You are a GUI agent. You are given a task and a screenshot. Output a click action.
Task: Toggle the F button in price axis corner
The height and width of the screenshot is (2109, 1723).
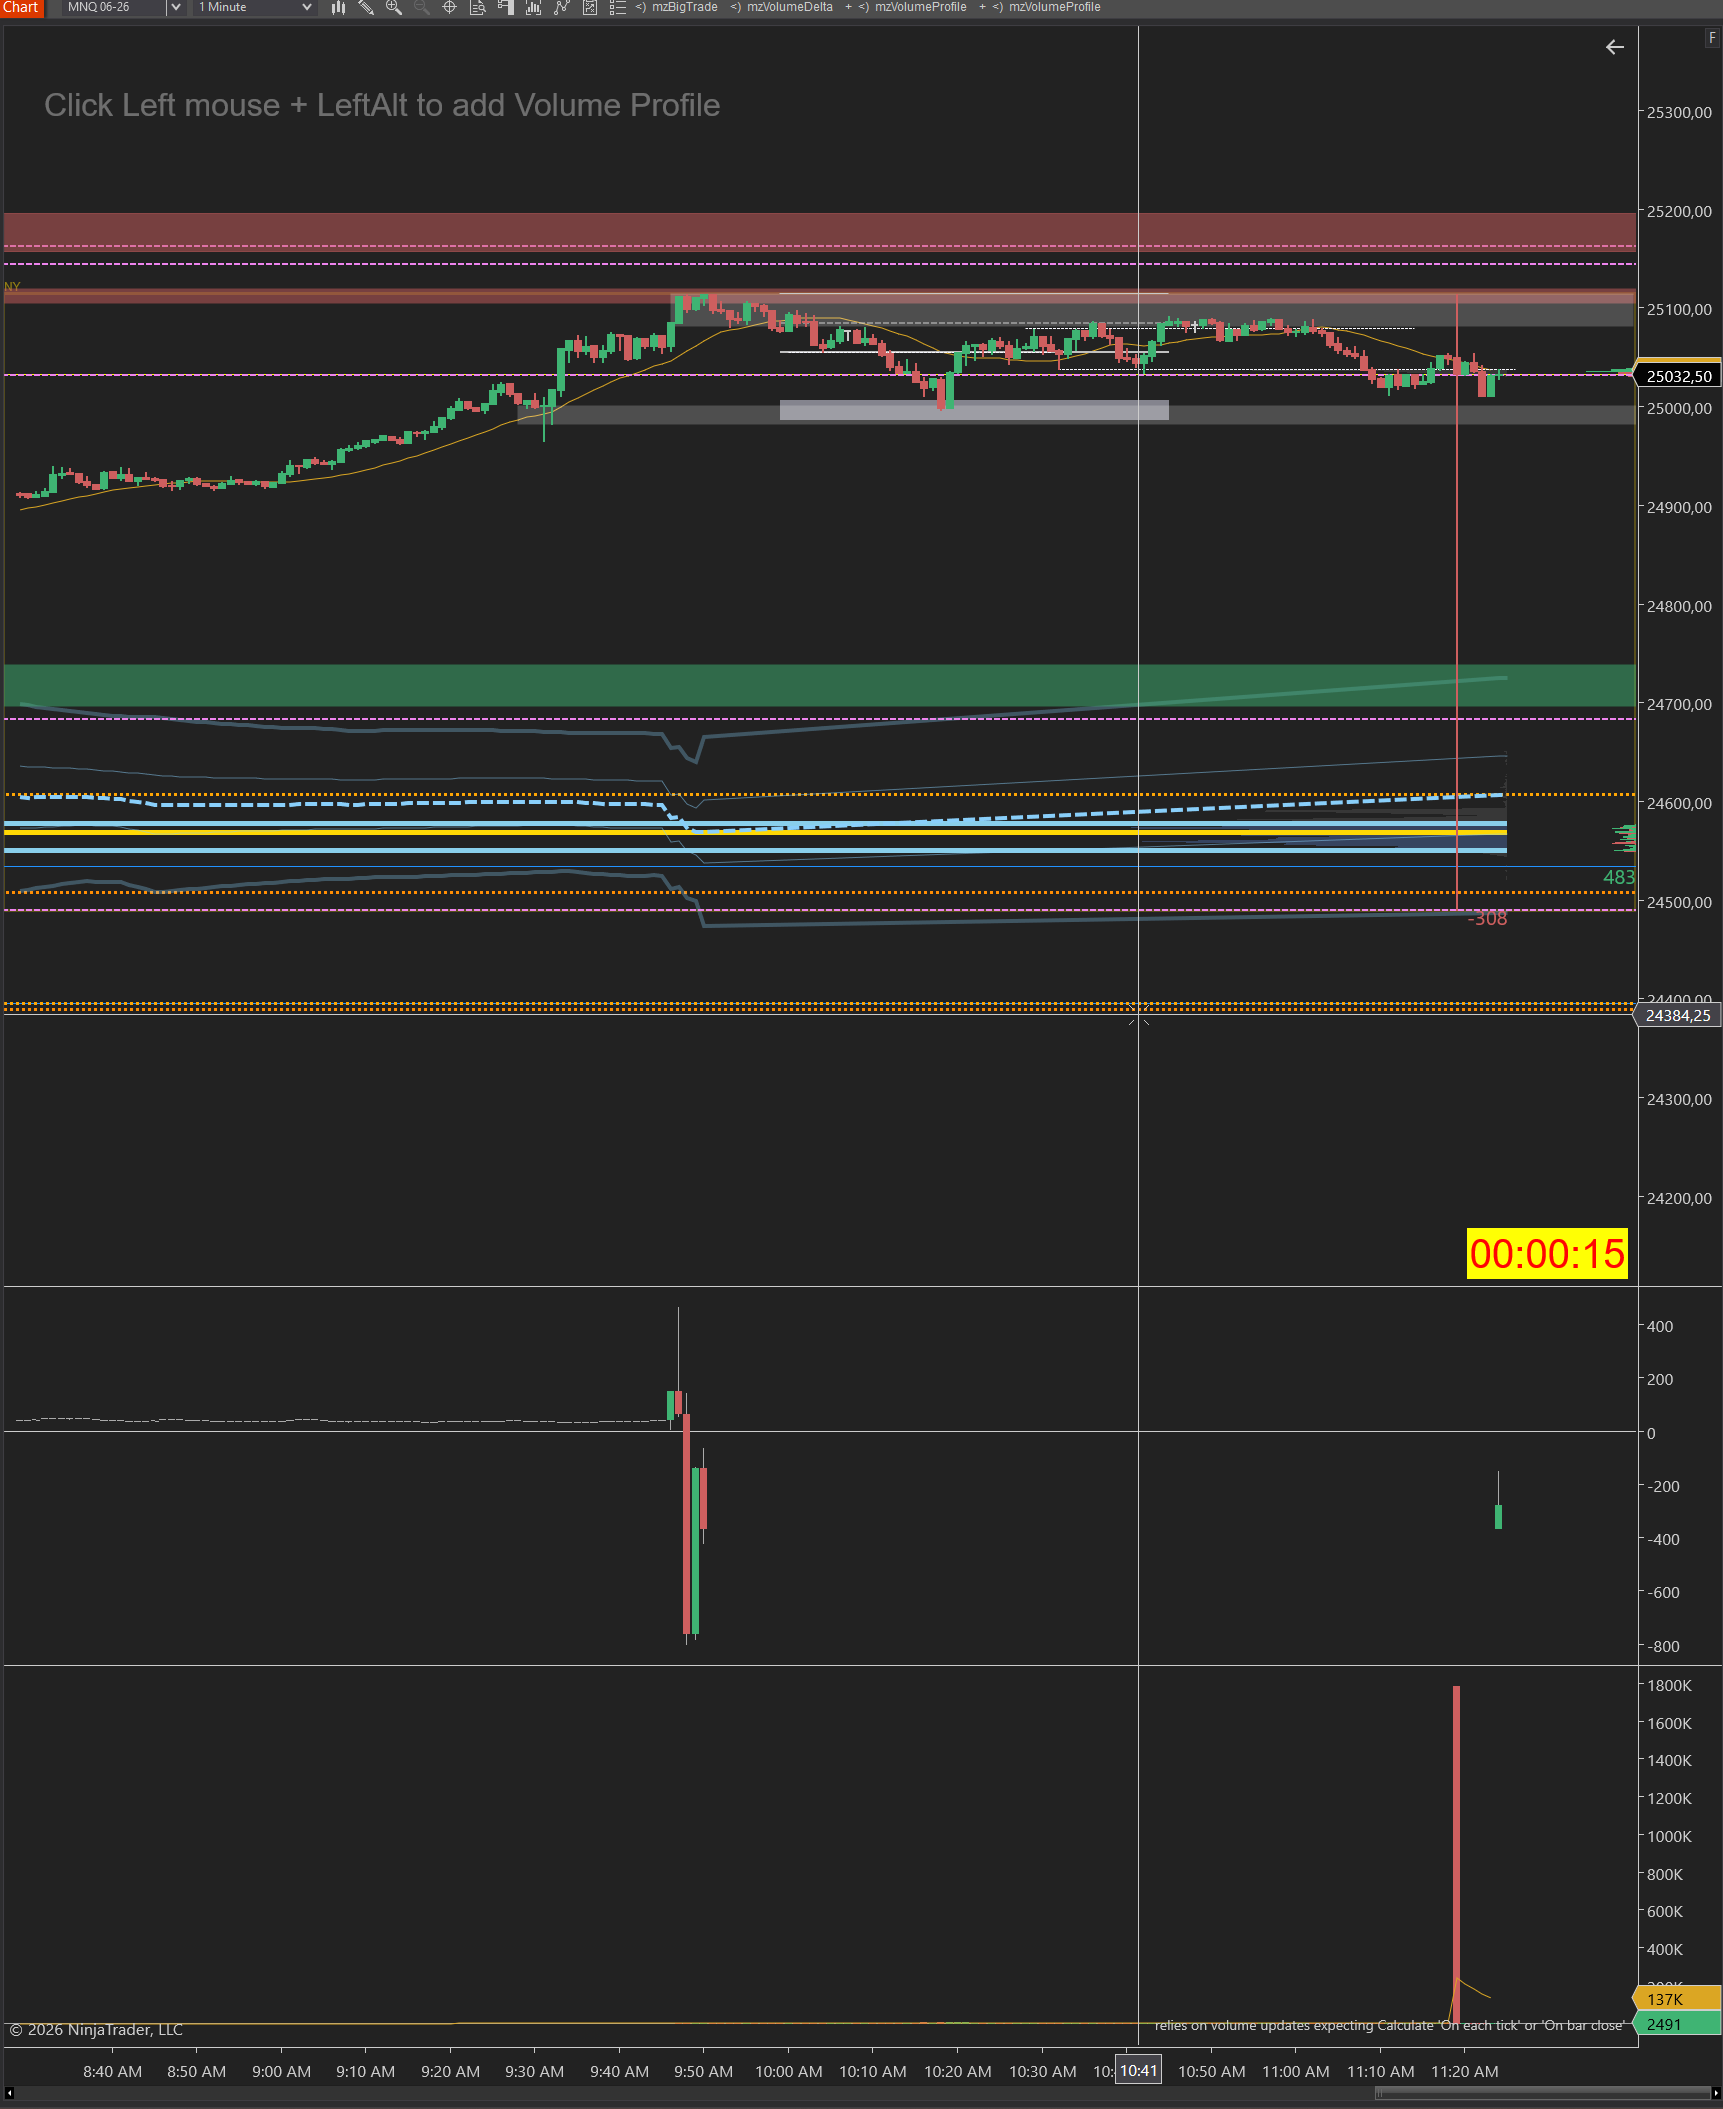point(1712,38)
